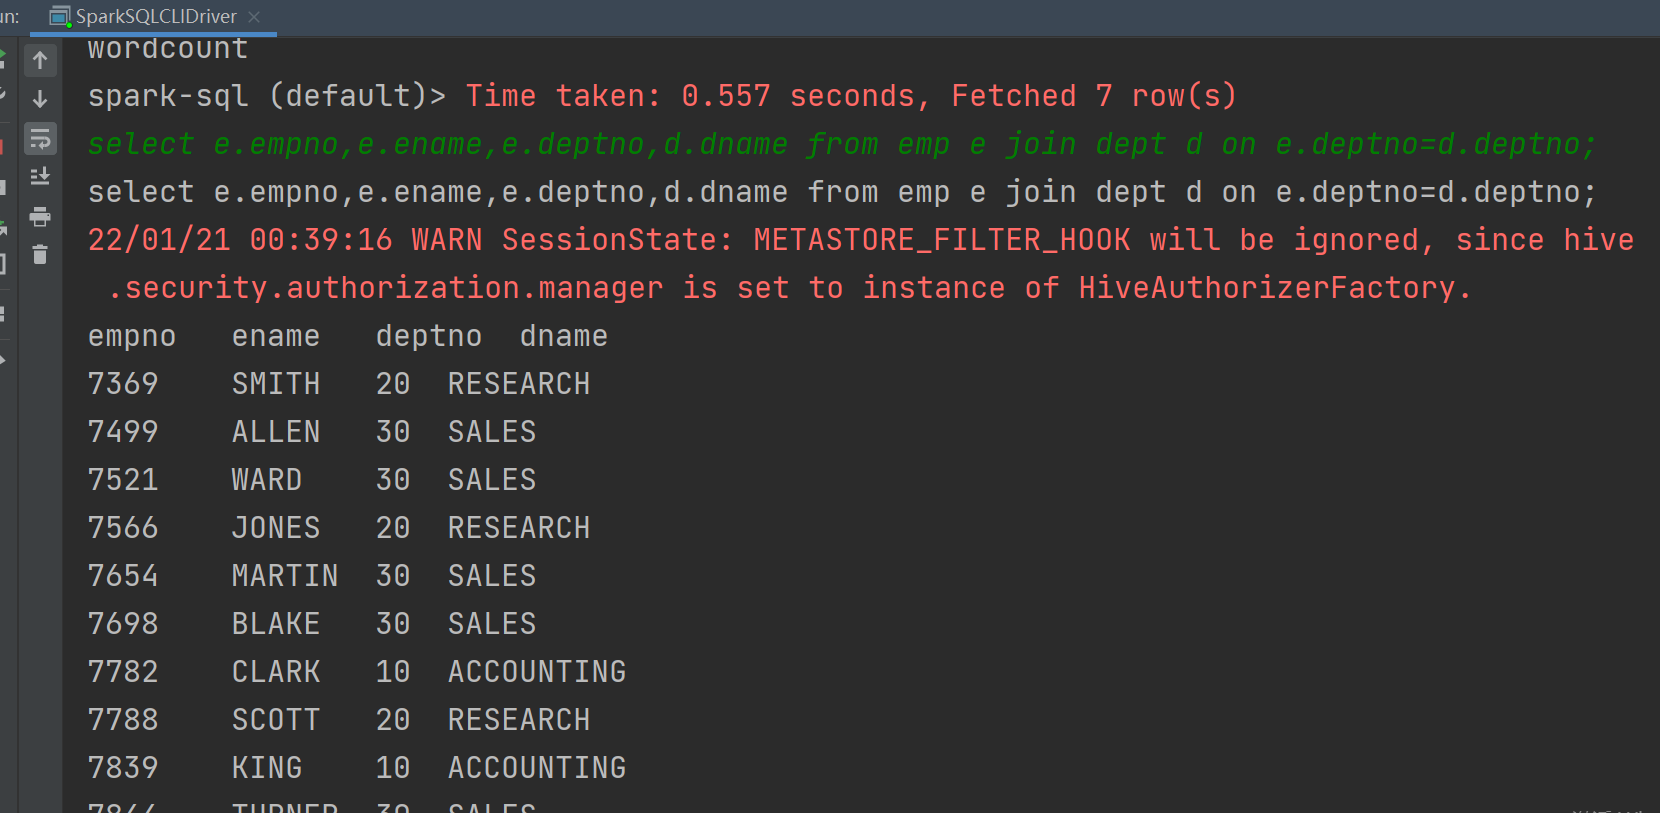Toggle soft-wrap for console output
1660x813 pixels.
pos(40,138)
